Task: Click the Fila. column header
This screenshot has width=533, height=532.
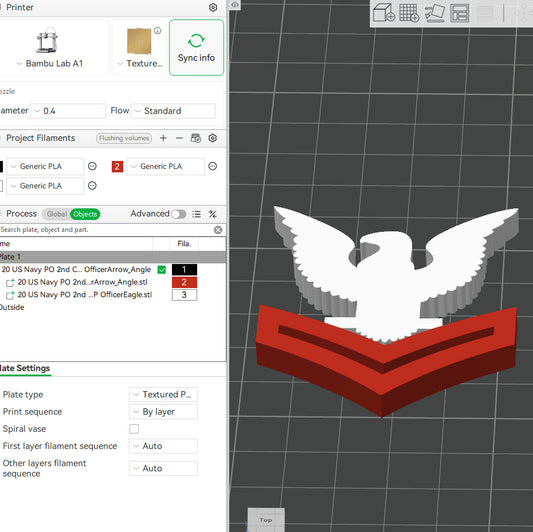Action: (x=184, y=244)
